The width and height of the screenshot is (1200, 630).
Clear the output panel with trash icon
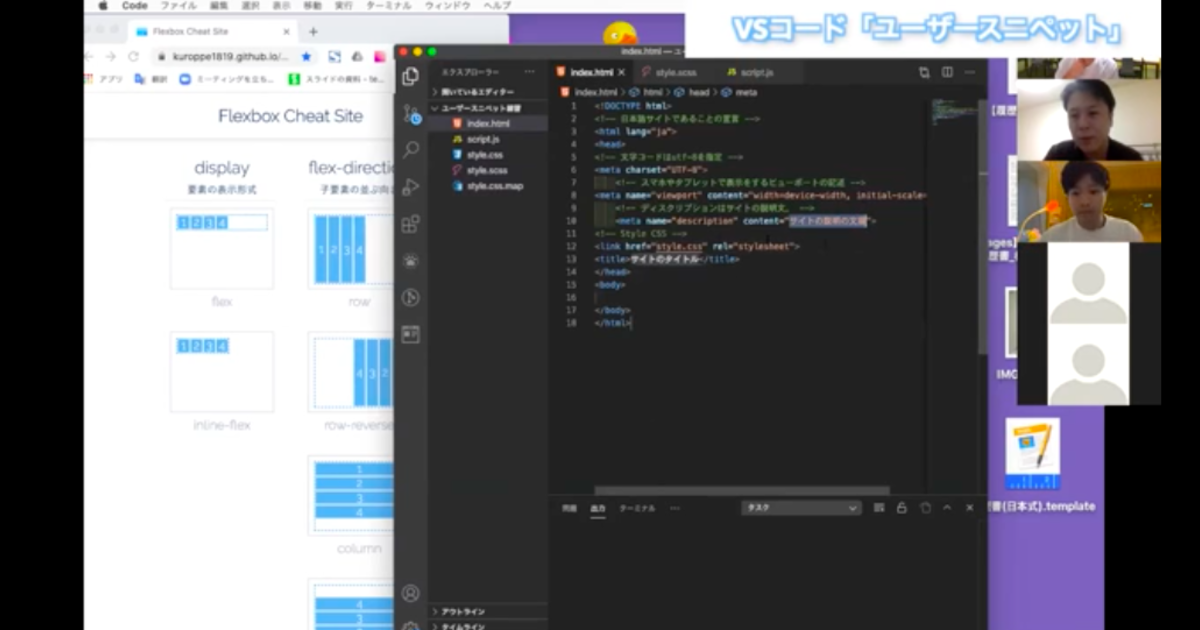925,508
